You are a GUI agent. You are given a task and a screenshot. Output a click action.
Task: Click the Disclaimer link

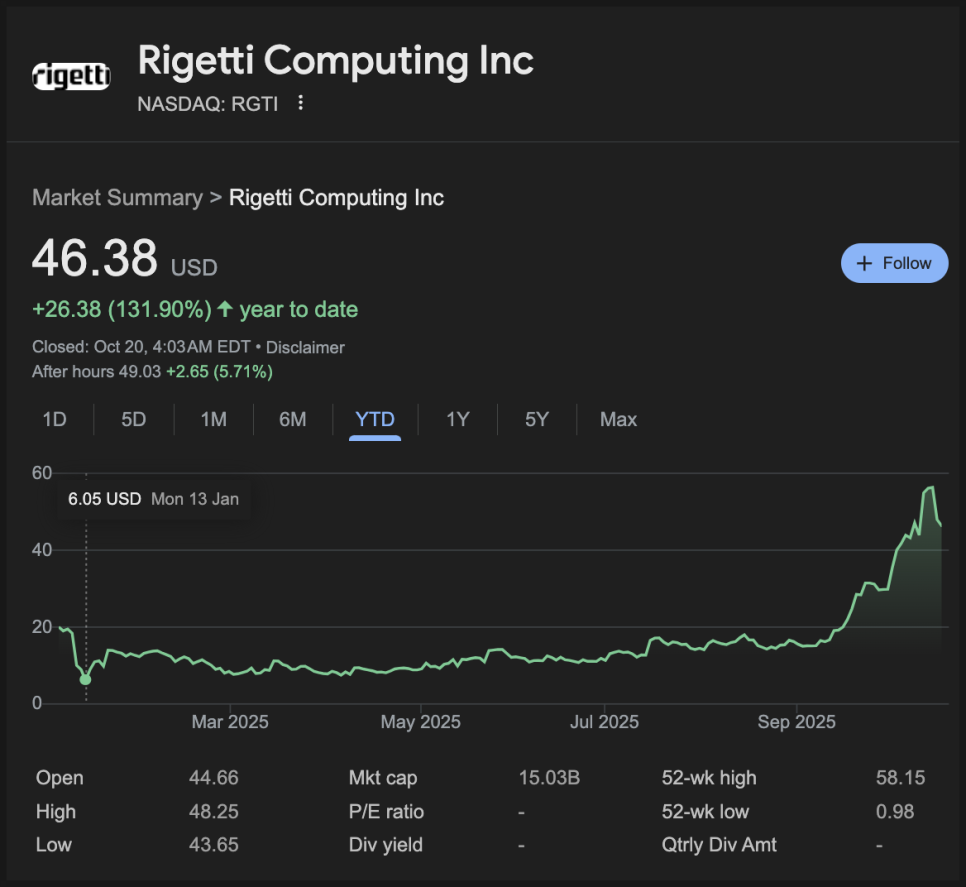click(305, 348)
